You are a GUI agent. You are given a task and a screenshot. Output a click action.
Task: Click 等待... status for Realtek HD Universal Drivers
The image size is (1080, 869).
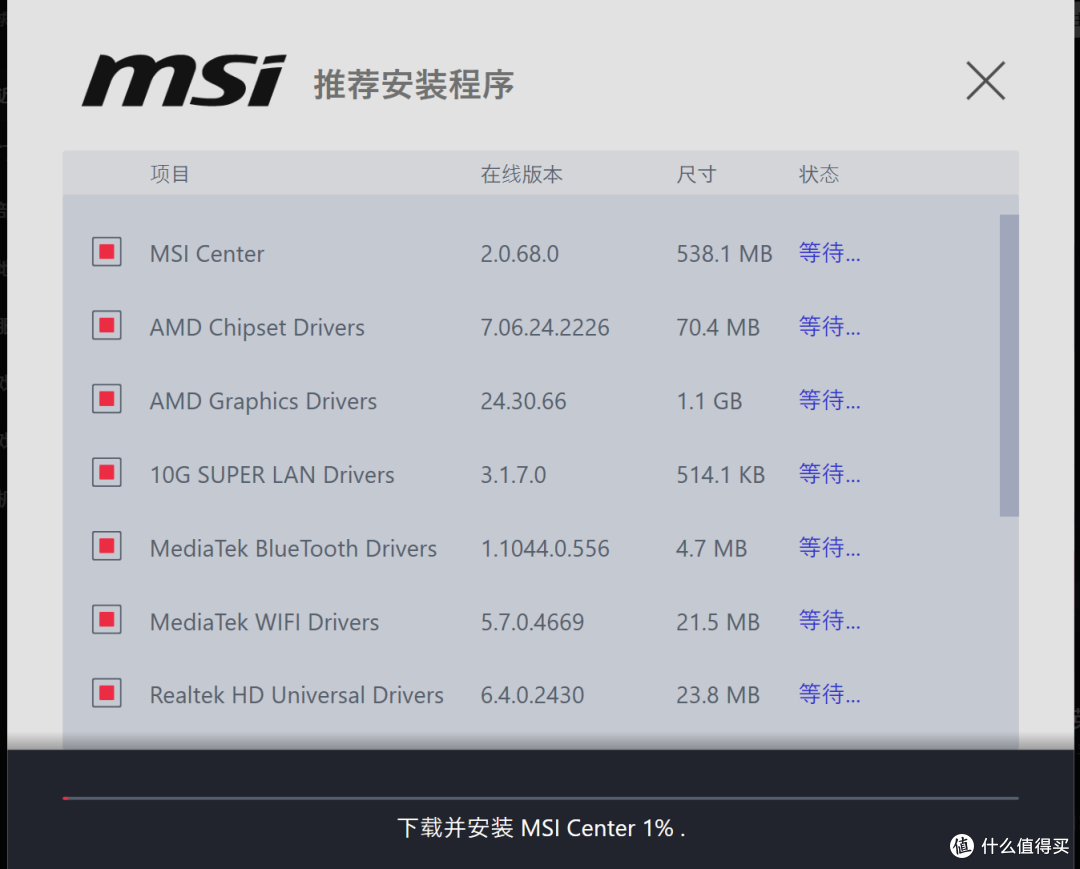click(x=829, y=694)
